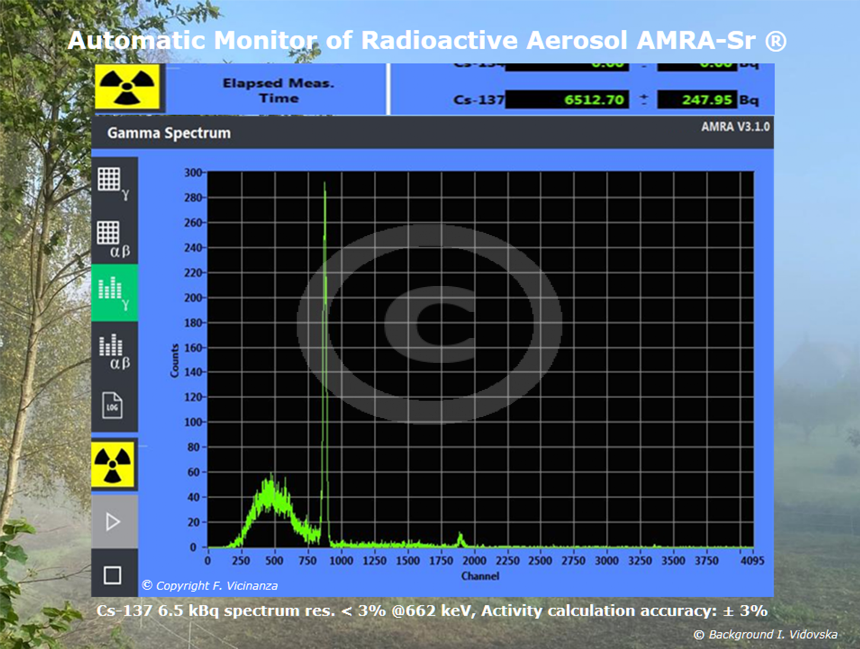Click the Counts axis label
Viewport: 860px width, 649px height.
click(174, 360)
